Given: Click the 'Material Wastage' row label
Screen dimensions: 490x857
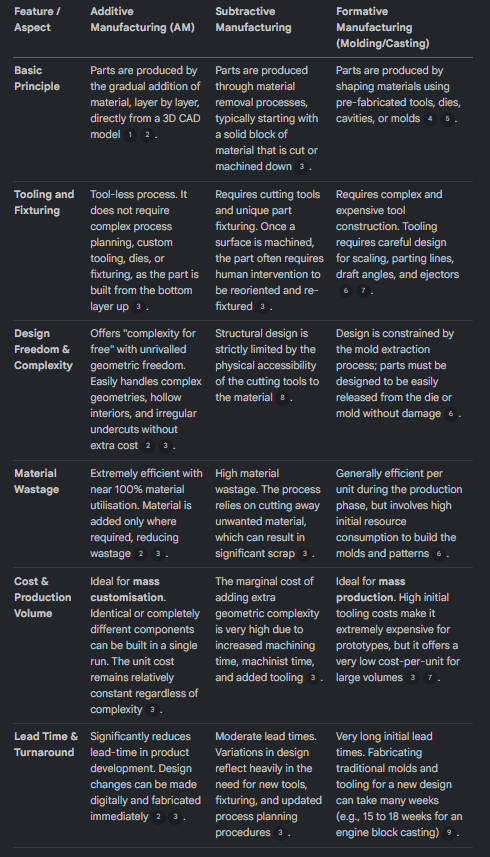Looking at the screenshot, I should click(x=37, y=481).
